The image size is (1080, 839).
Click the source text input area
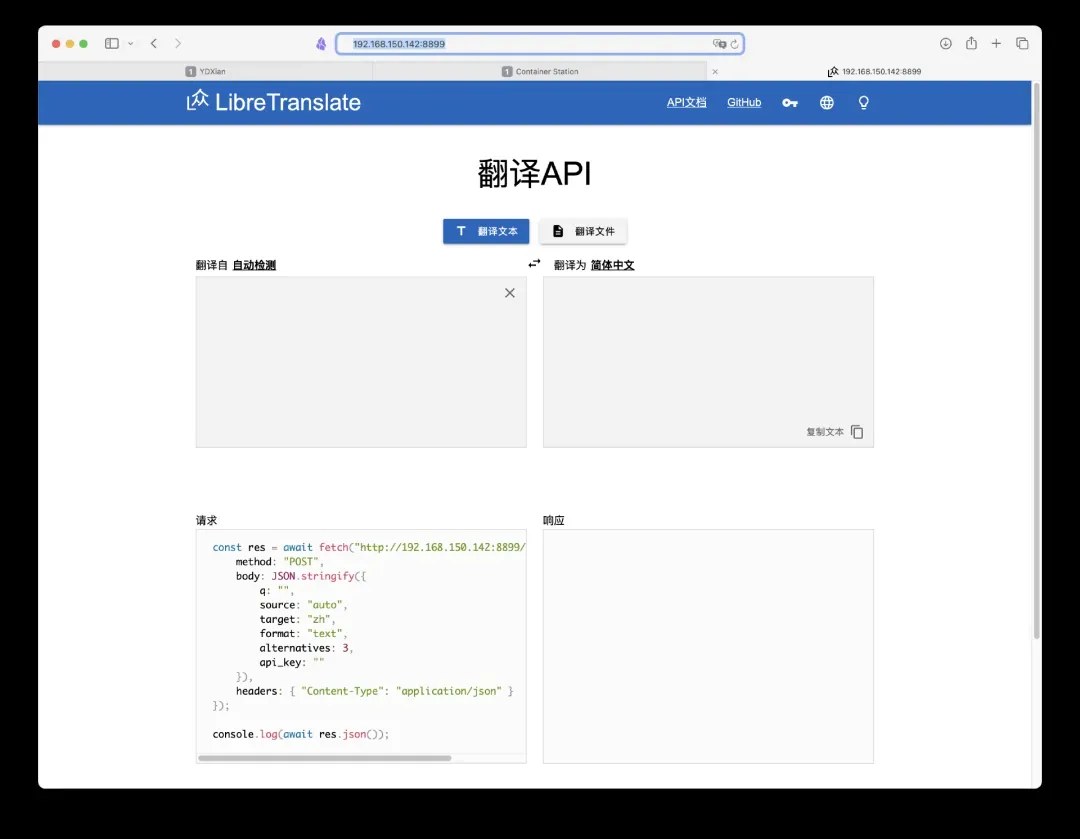pos(350,370)
